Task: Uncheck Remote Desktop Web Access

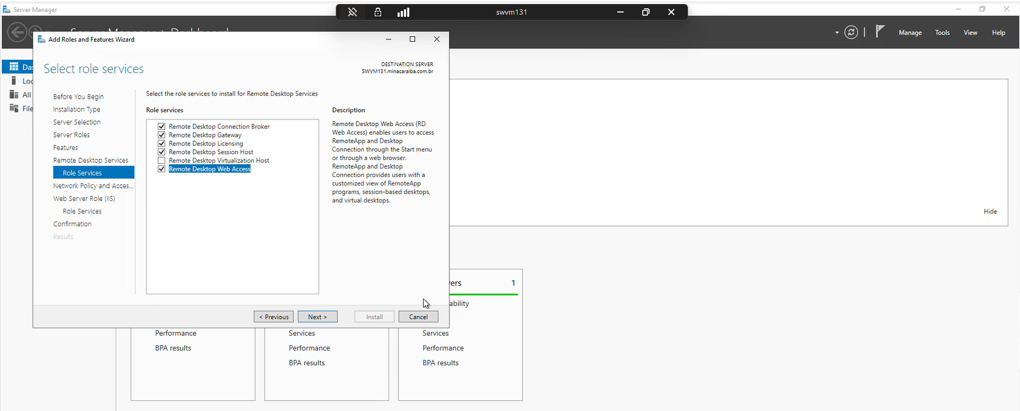Action: click(x=161, y=169)
